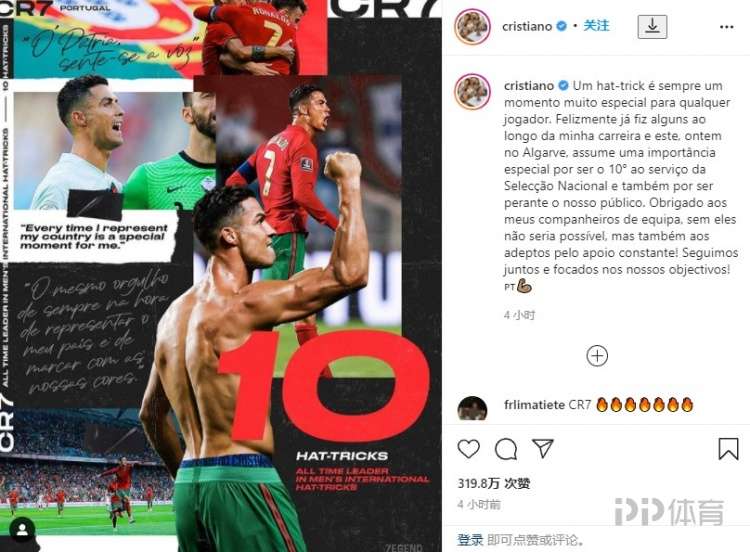Open cristiano profile picture in header
This screenshot has height=552, width=750.
coord(472,26)
